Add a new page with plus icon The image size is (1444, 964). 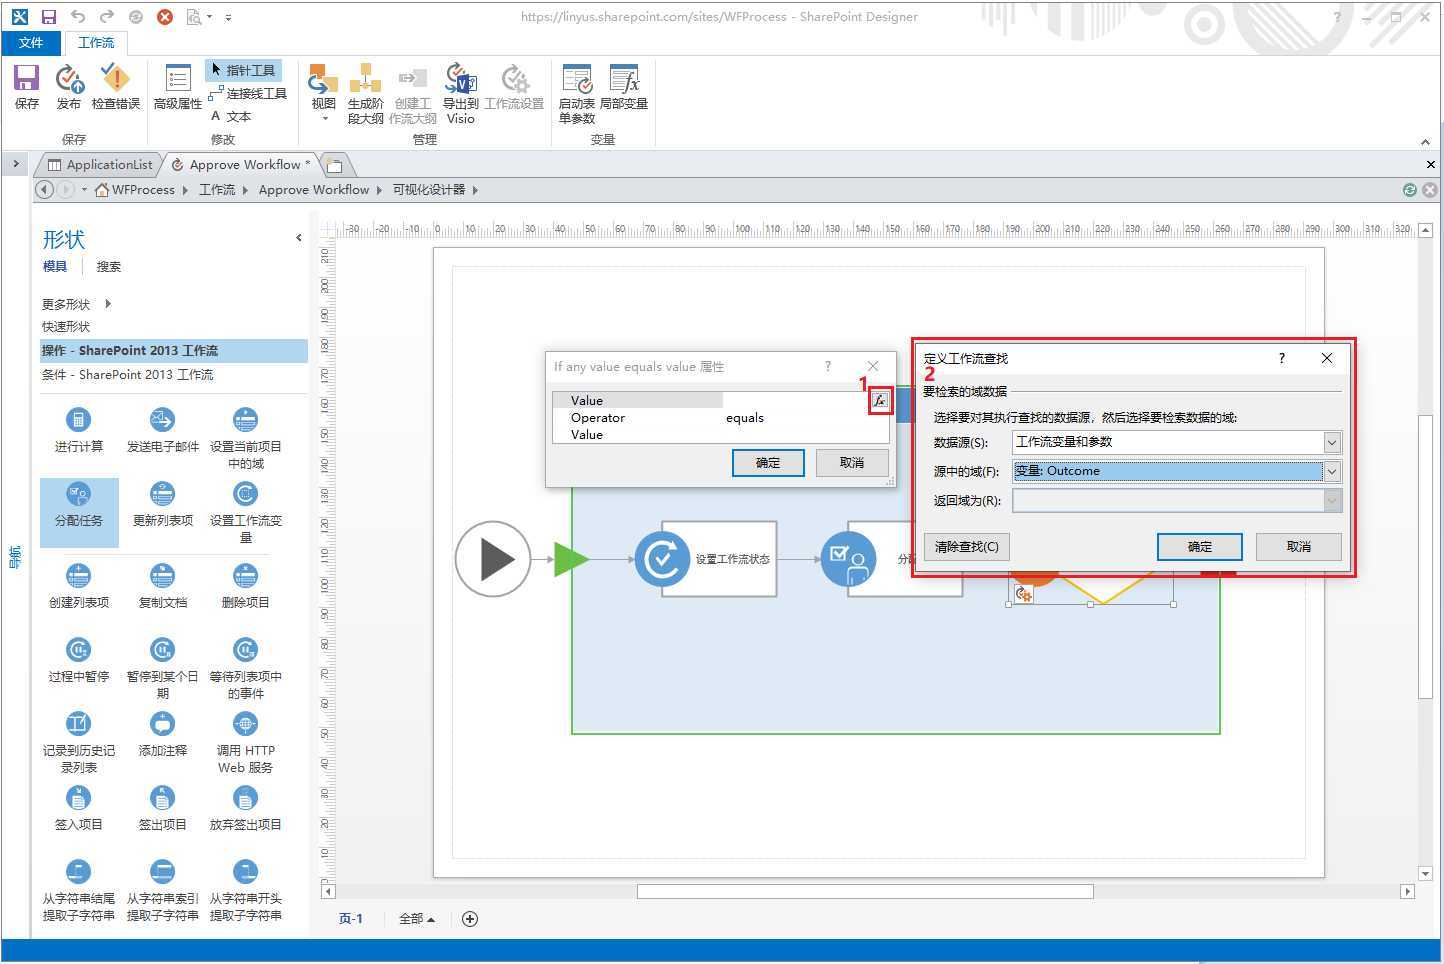[470, 918]
